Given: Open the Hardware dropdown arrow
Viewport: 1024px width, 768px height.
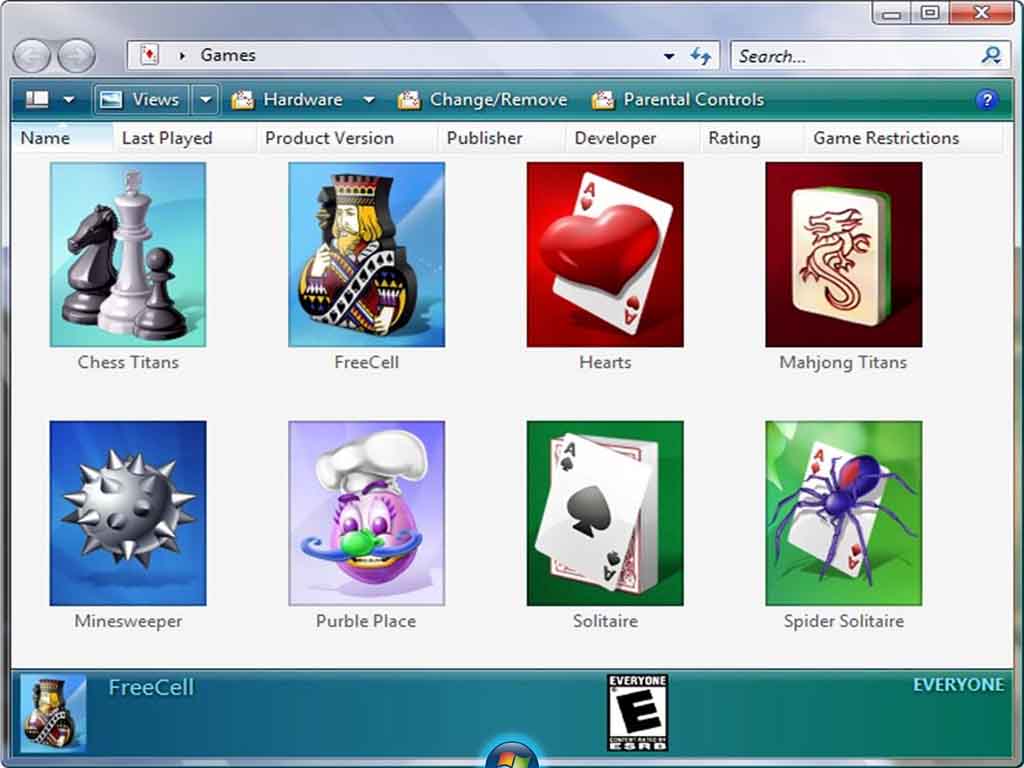Looking at the screenshot, I should (368, 100).
